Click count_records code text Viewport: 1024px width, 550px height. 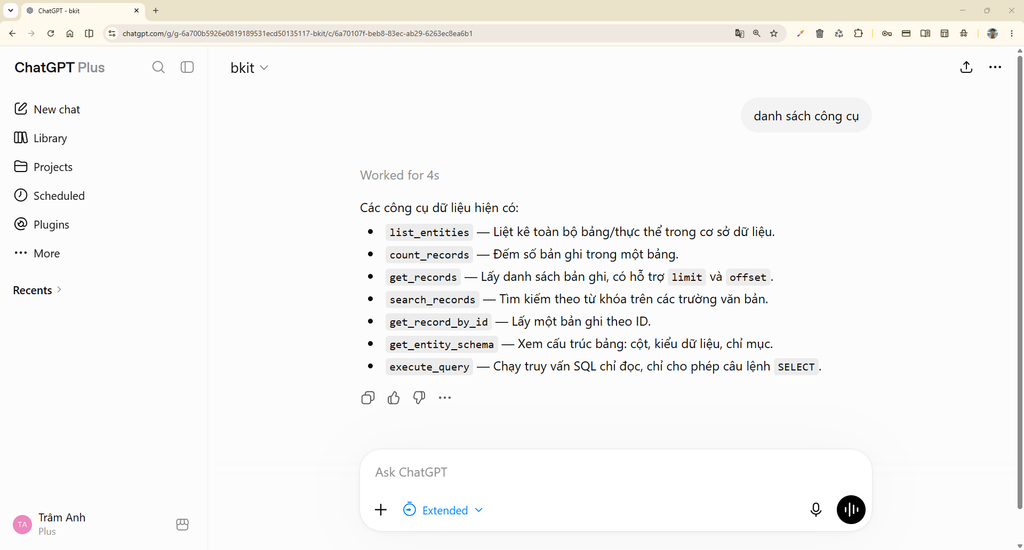[429, 255]
